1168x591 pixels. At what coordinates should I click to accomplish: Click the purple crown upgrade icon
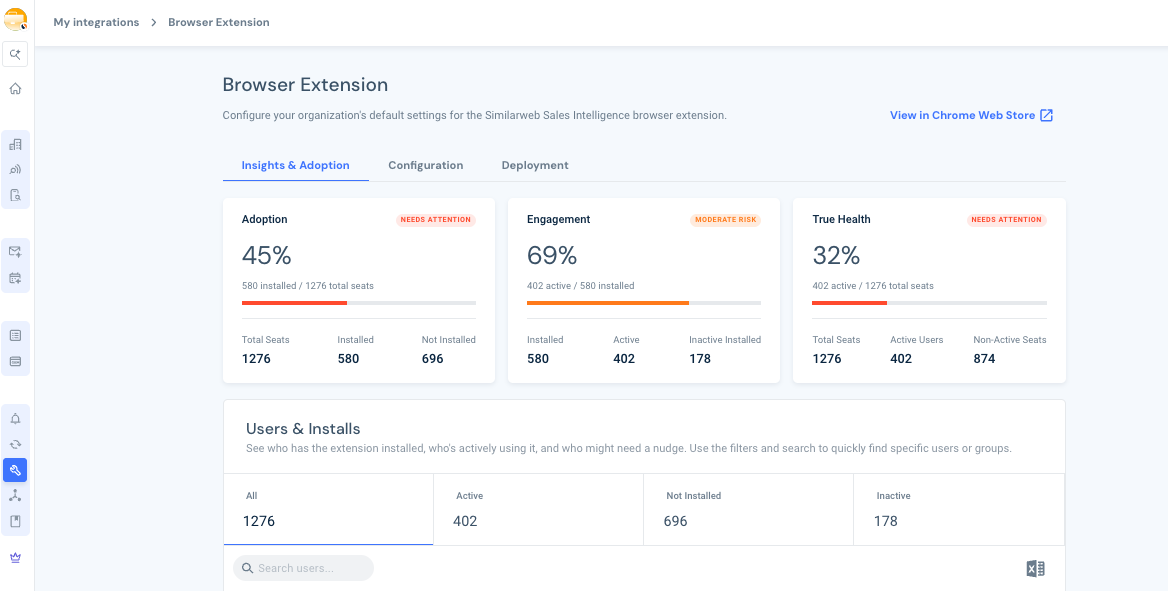[15, 557]
